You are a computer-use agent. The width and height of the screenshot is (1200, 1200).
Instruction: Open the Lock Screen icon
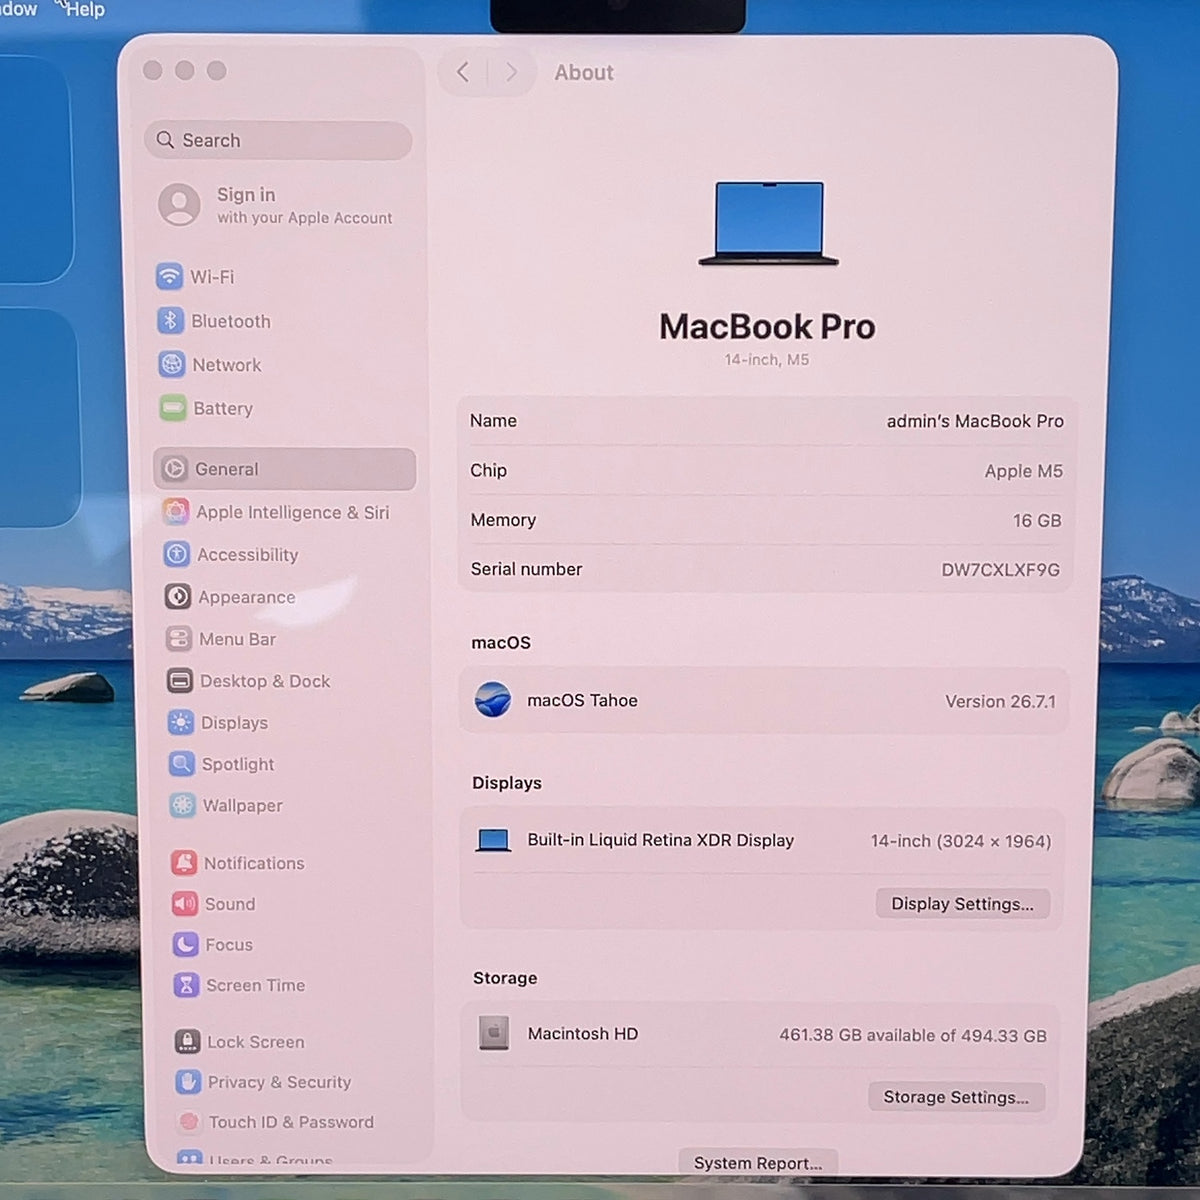[x=188, y=1041]
